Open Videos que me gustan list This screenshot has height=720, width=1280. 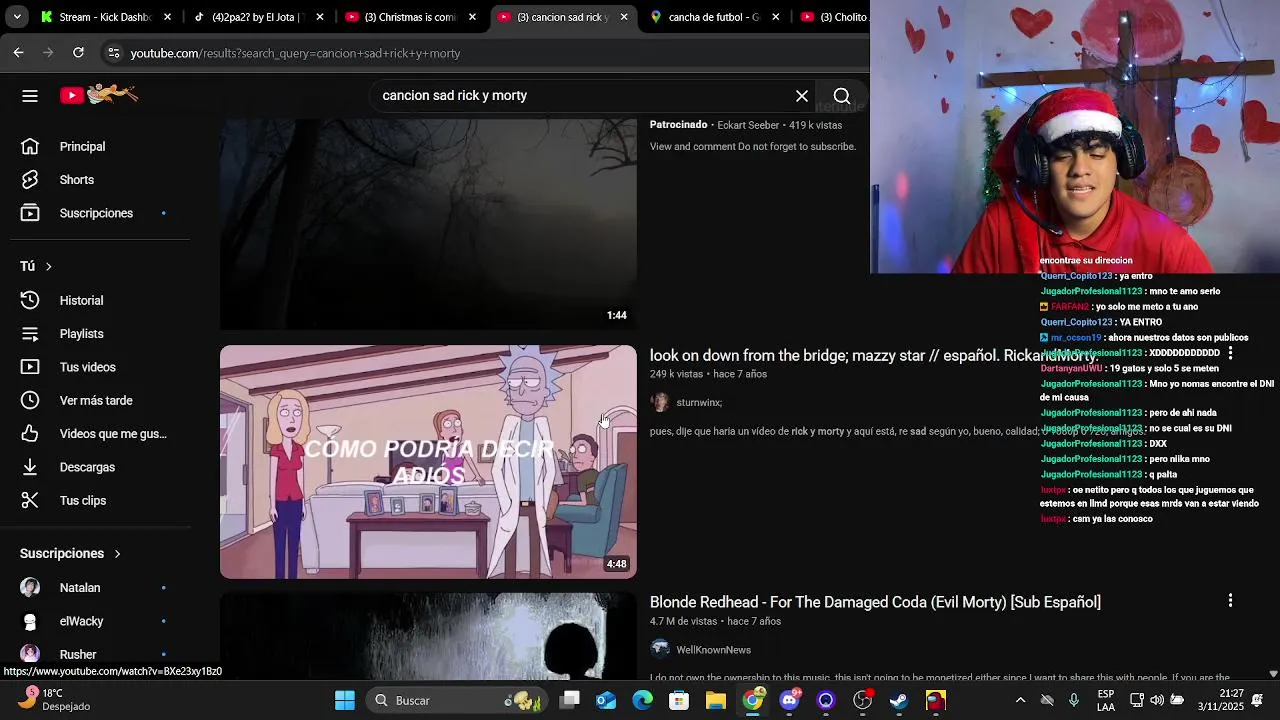coord(100,434)
